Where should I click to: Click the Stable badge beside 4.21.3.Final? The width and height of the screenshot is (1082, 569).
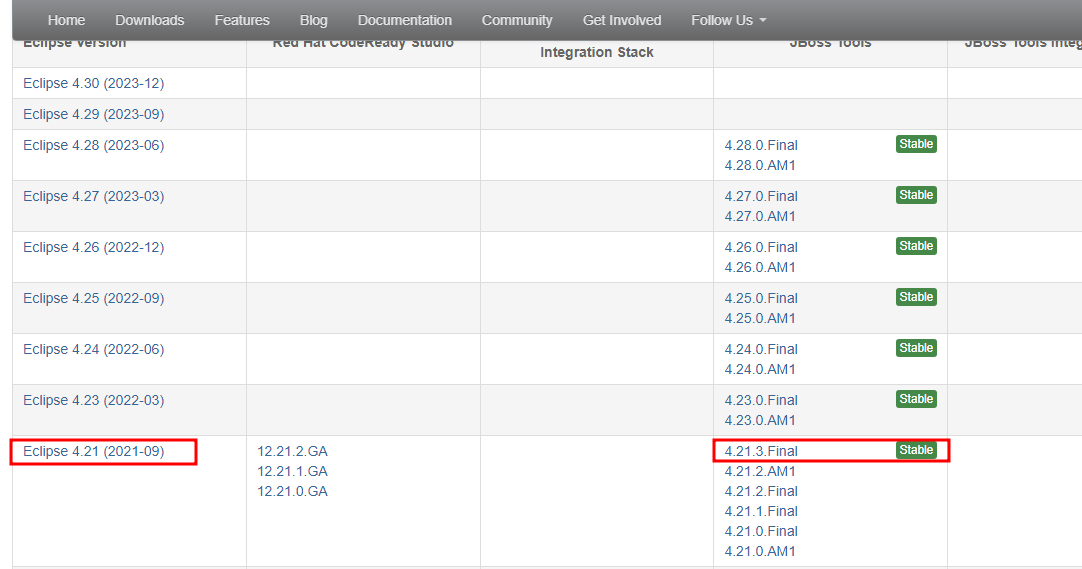click(916, 450)
